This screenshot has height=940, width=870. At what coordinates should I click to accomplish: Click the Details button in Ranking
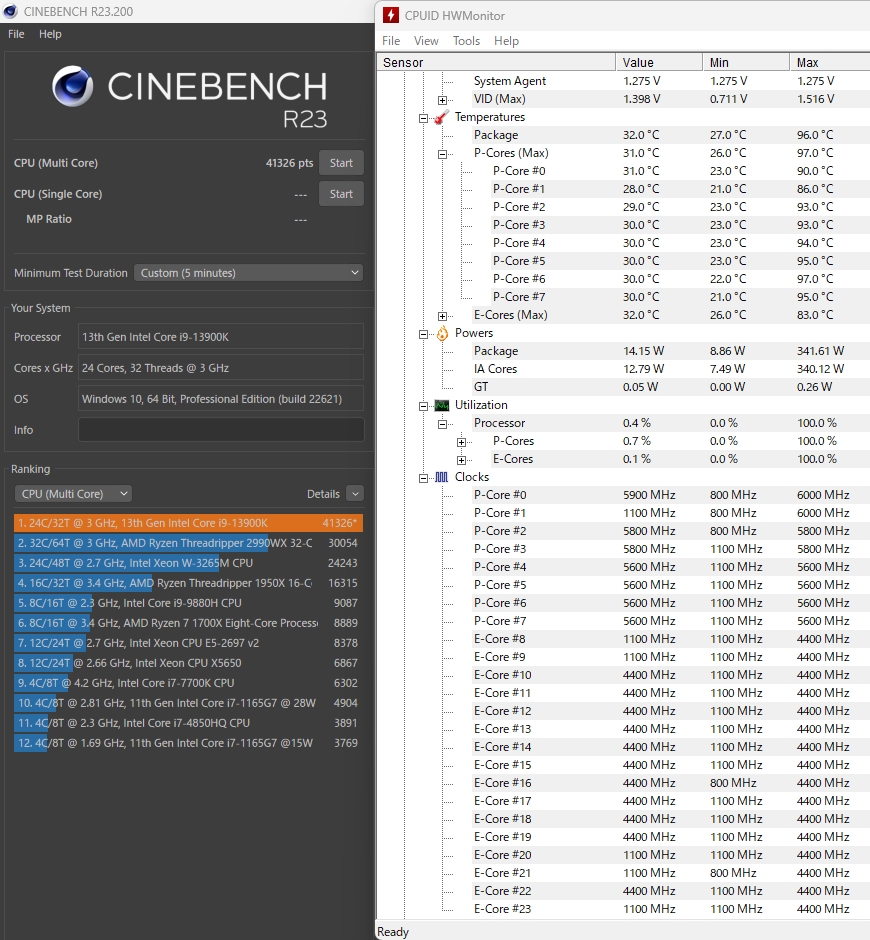click(x=323, y=494)
